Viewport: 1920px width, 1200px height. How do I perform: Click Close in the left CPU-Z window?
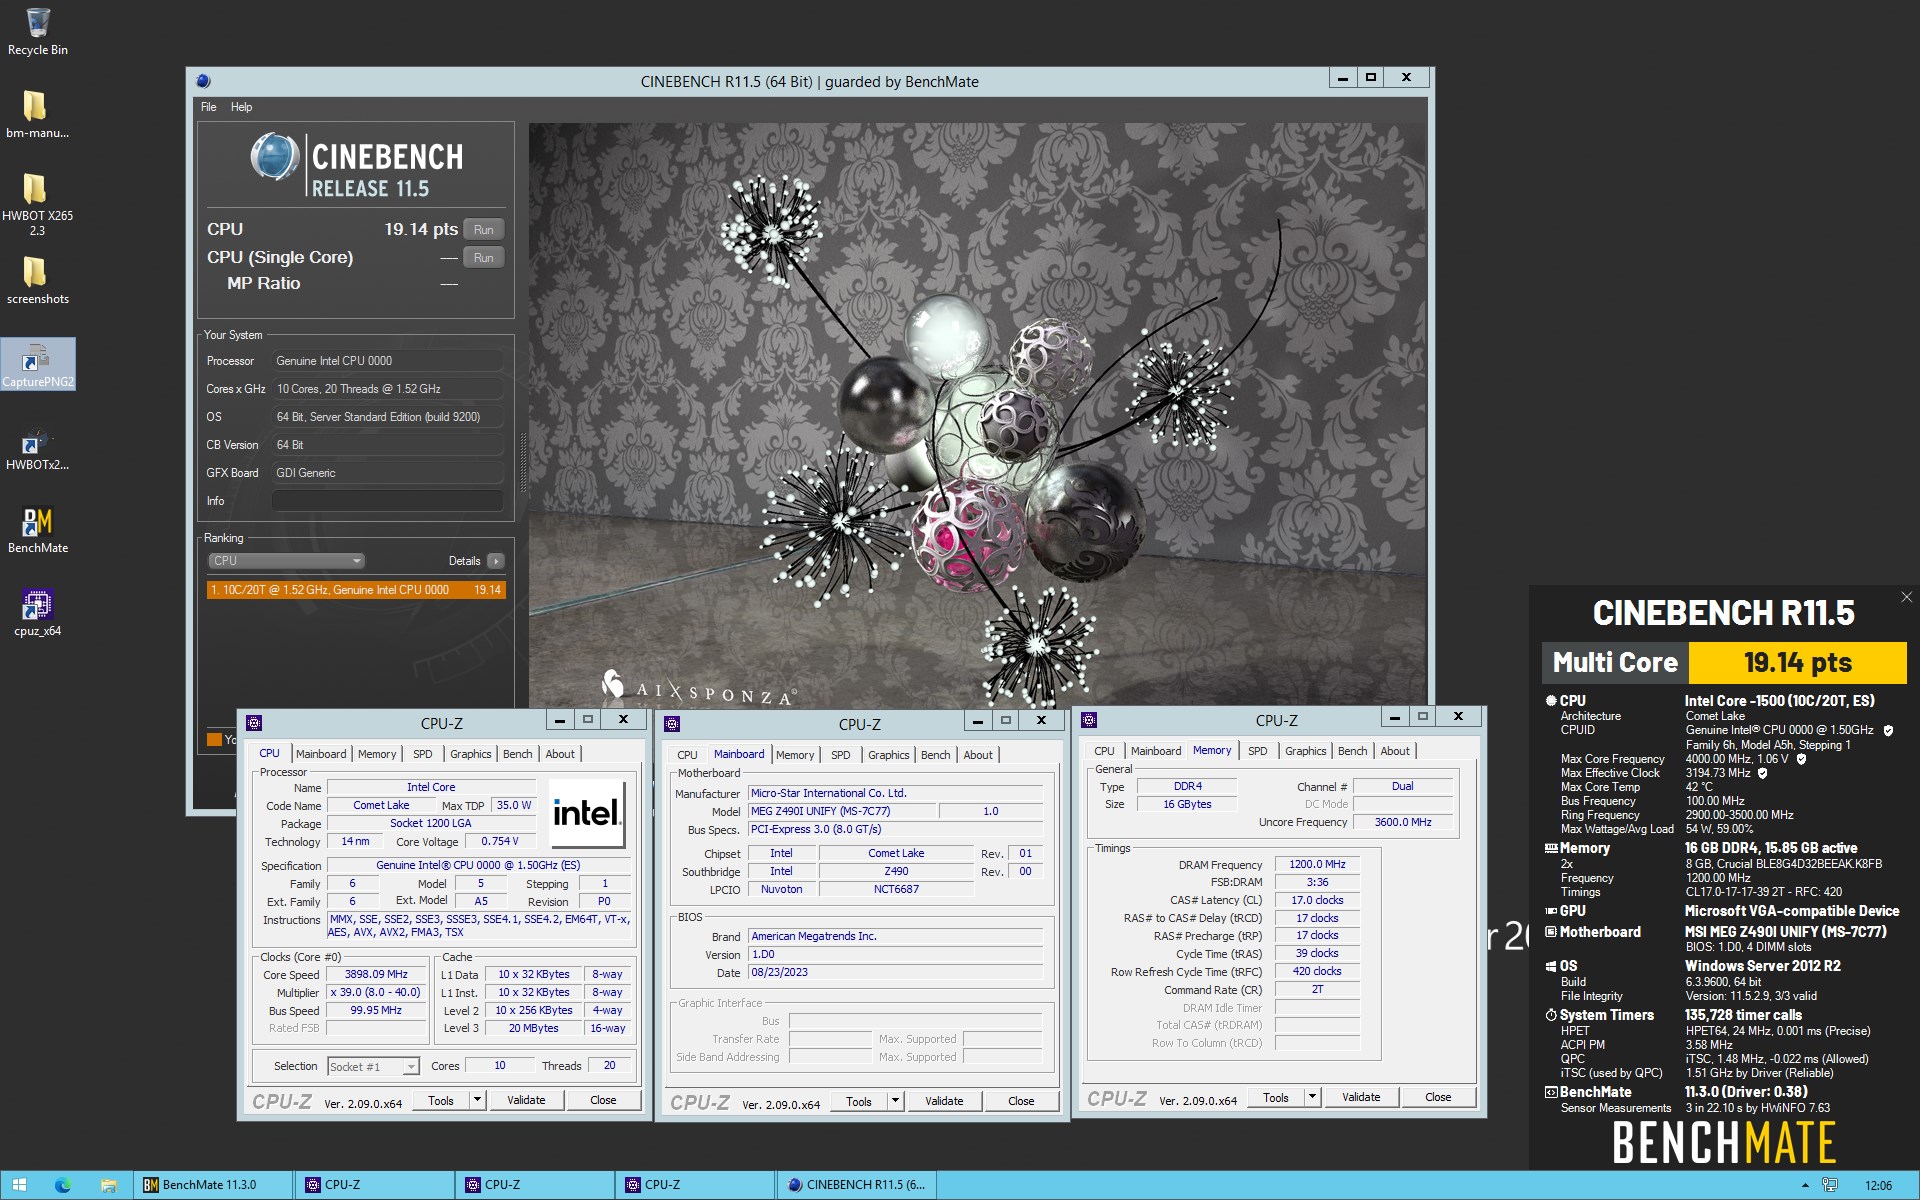603,1100
